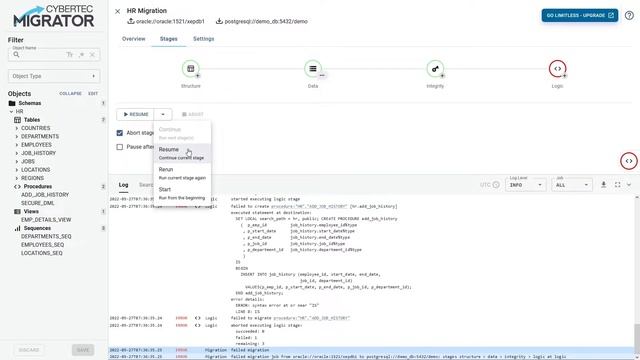Collapse the log panel with the chevron
The image size is (640, 360).
[629, 185]
